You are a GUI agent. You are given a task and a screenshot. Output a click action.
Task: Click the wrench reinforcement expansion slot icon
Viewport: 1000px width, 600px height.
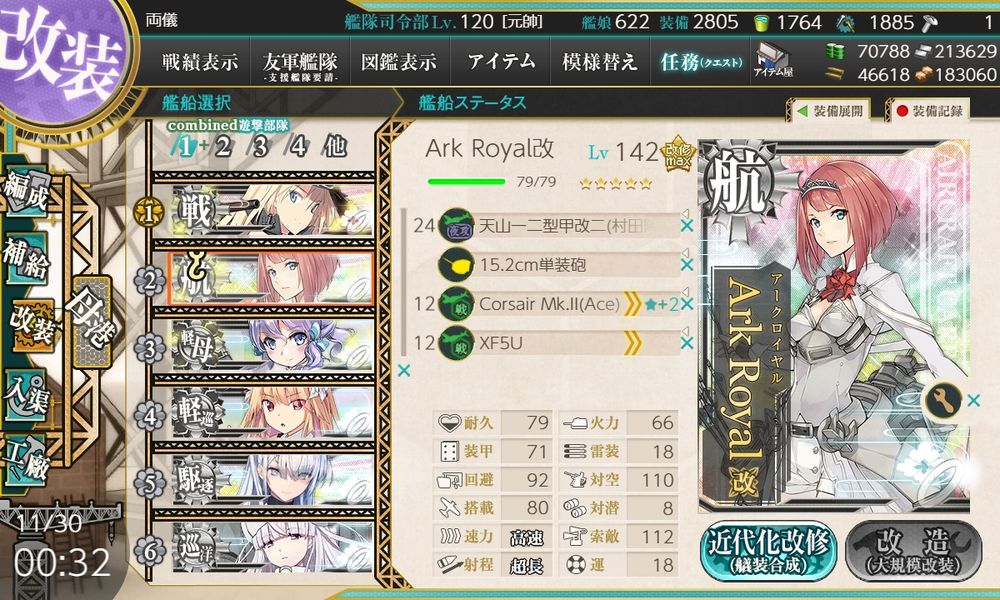pyautogui.click(x=943, y=401)
